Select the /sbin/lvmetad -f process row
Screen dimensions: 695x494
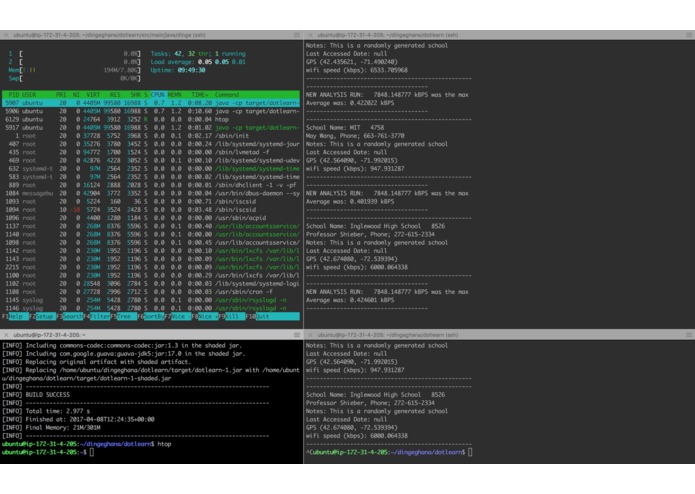point(151,152)
